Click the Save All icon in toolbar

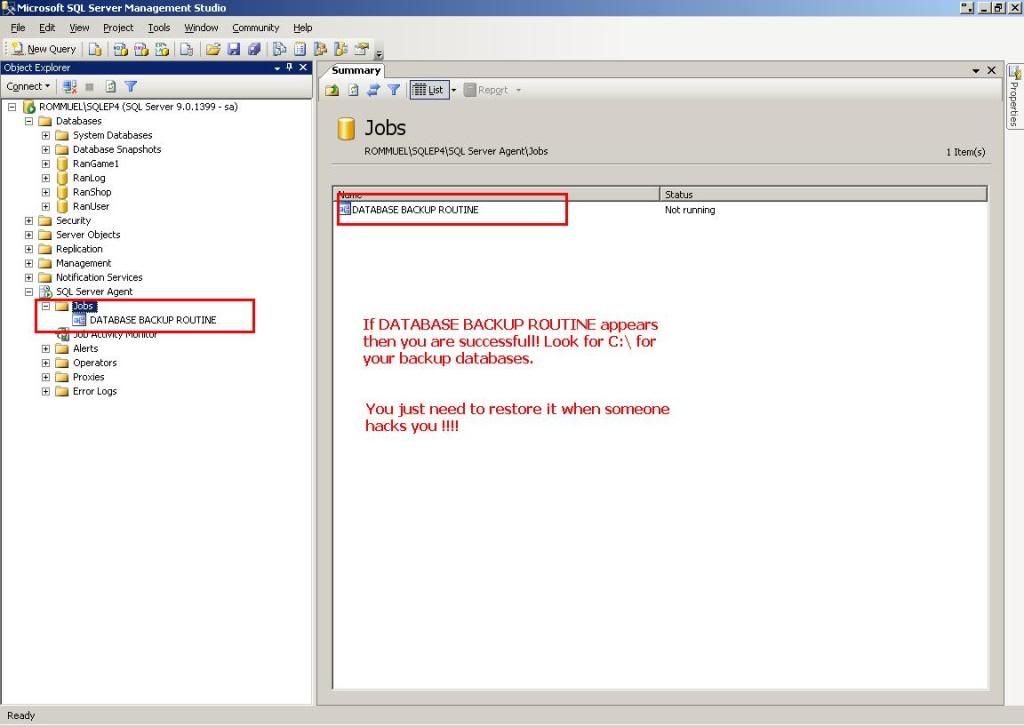pyautogui.click(x=254, y=49)
